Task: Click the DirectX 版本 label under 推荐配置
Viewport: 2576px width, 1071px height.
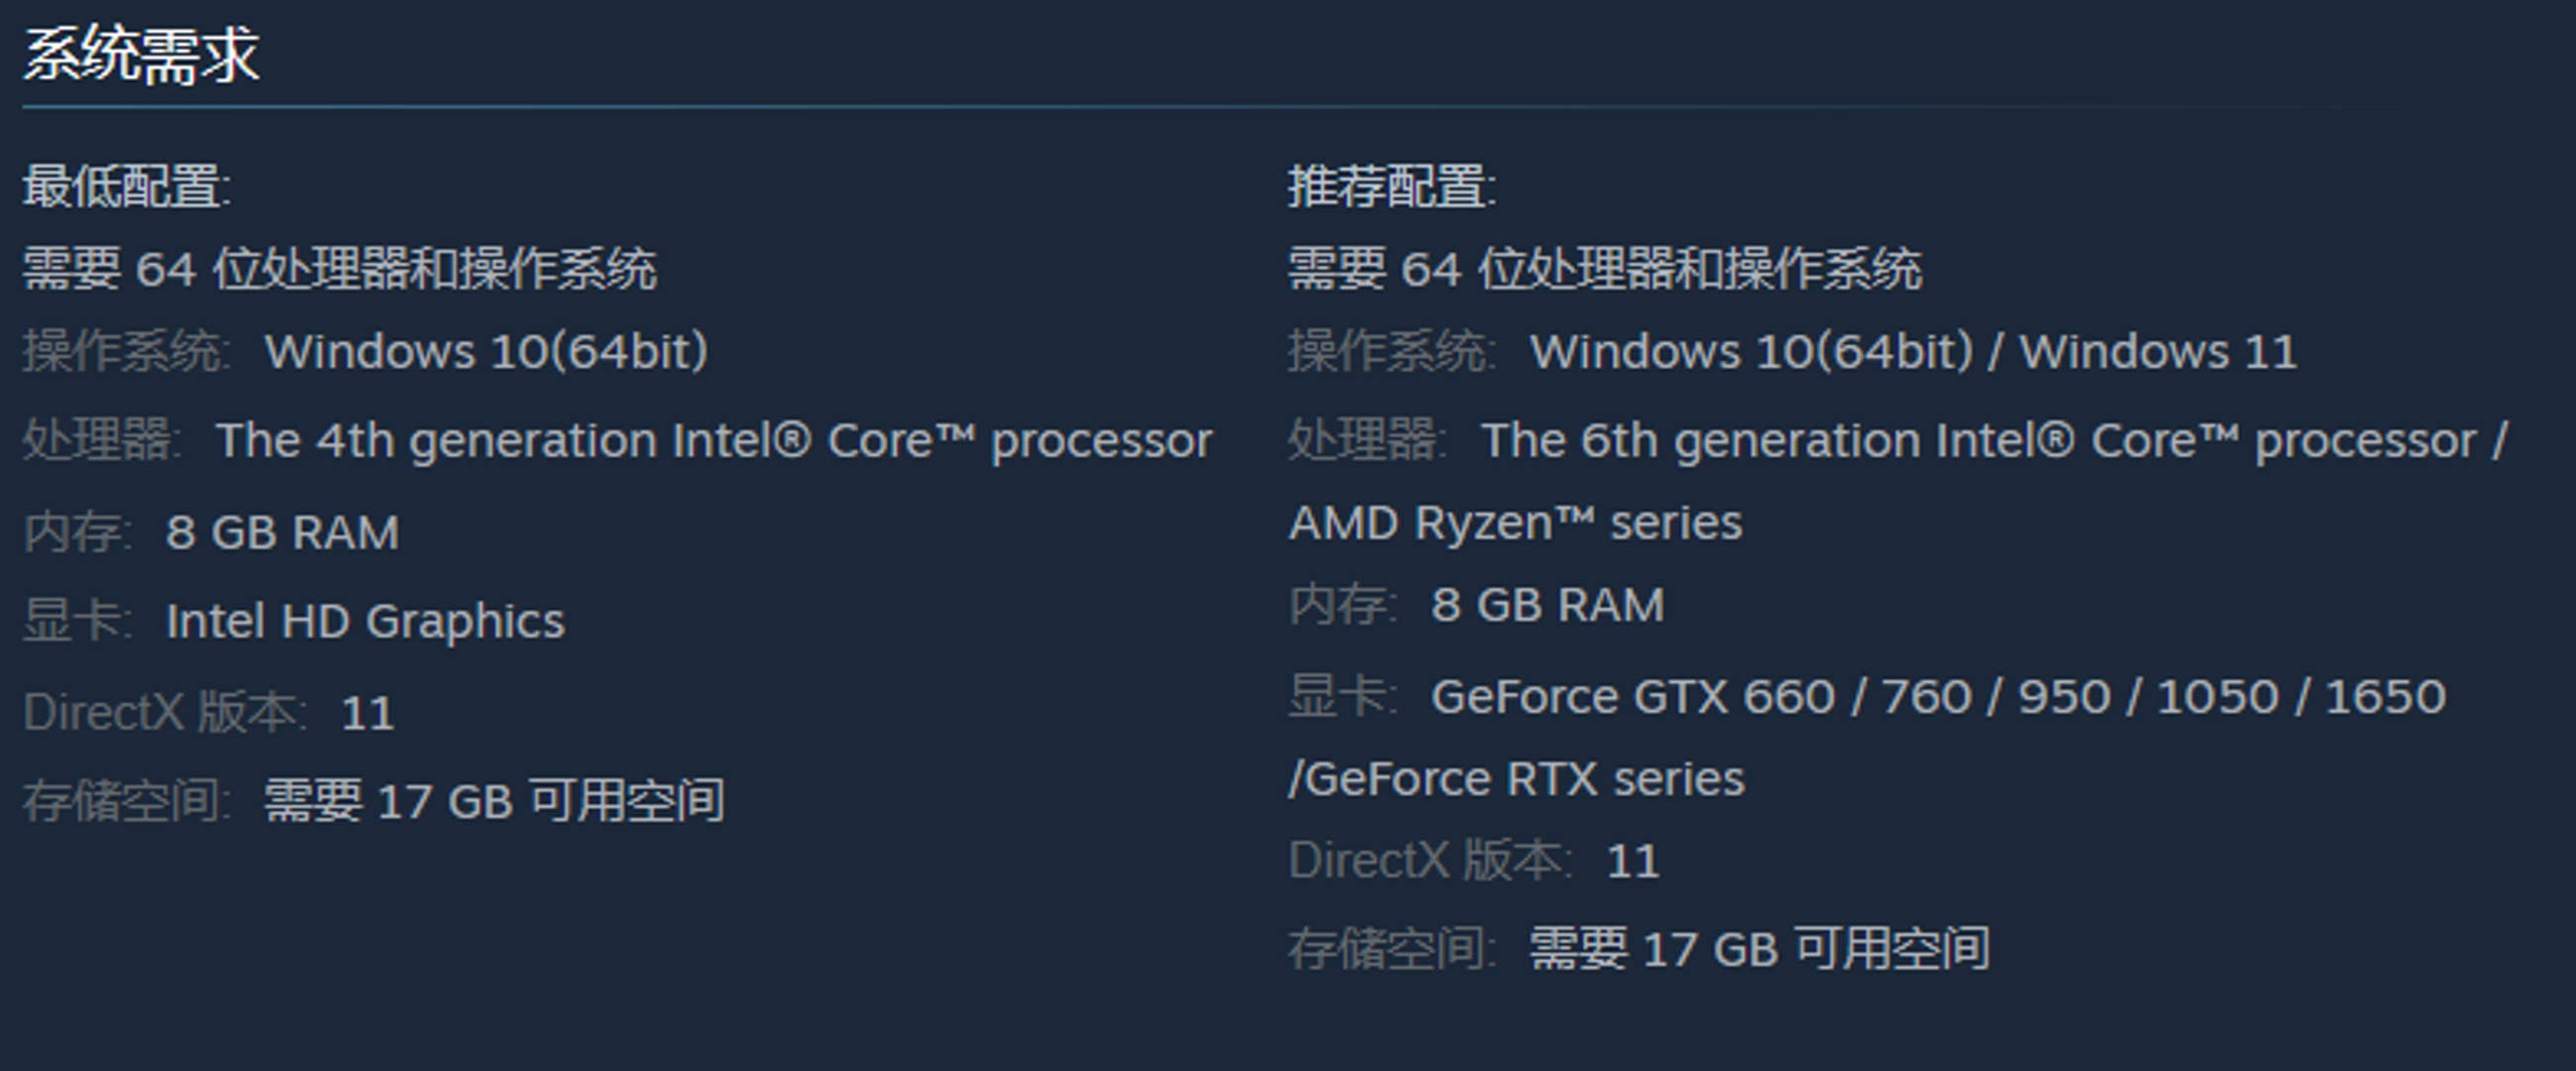Action: tap(1429, 861)
